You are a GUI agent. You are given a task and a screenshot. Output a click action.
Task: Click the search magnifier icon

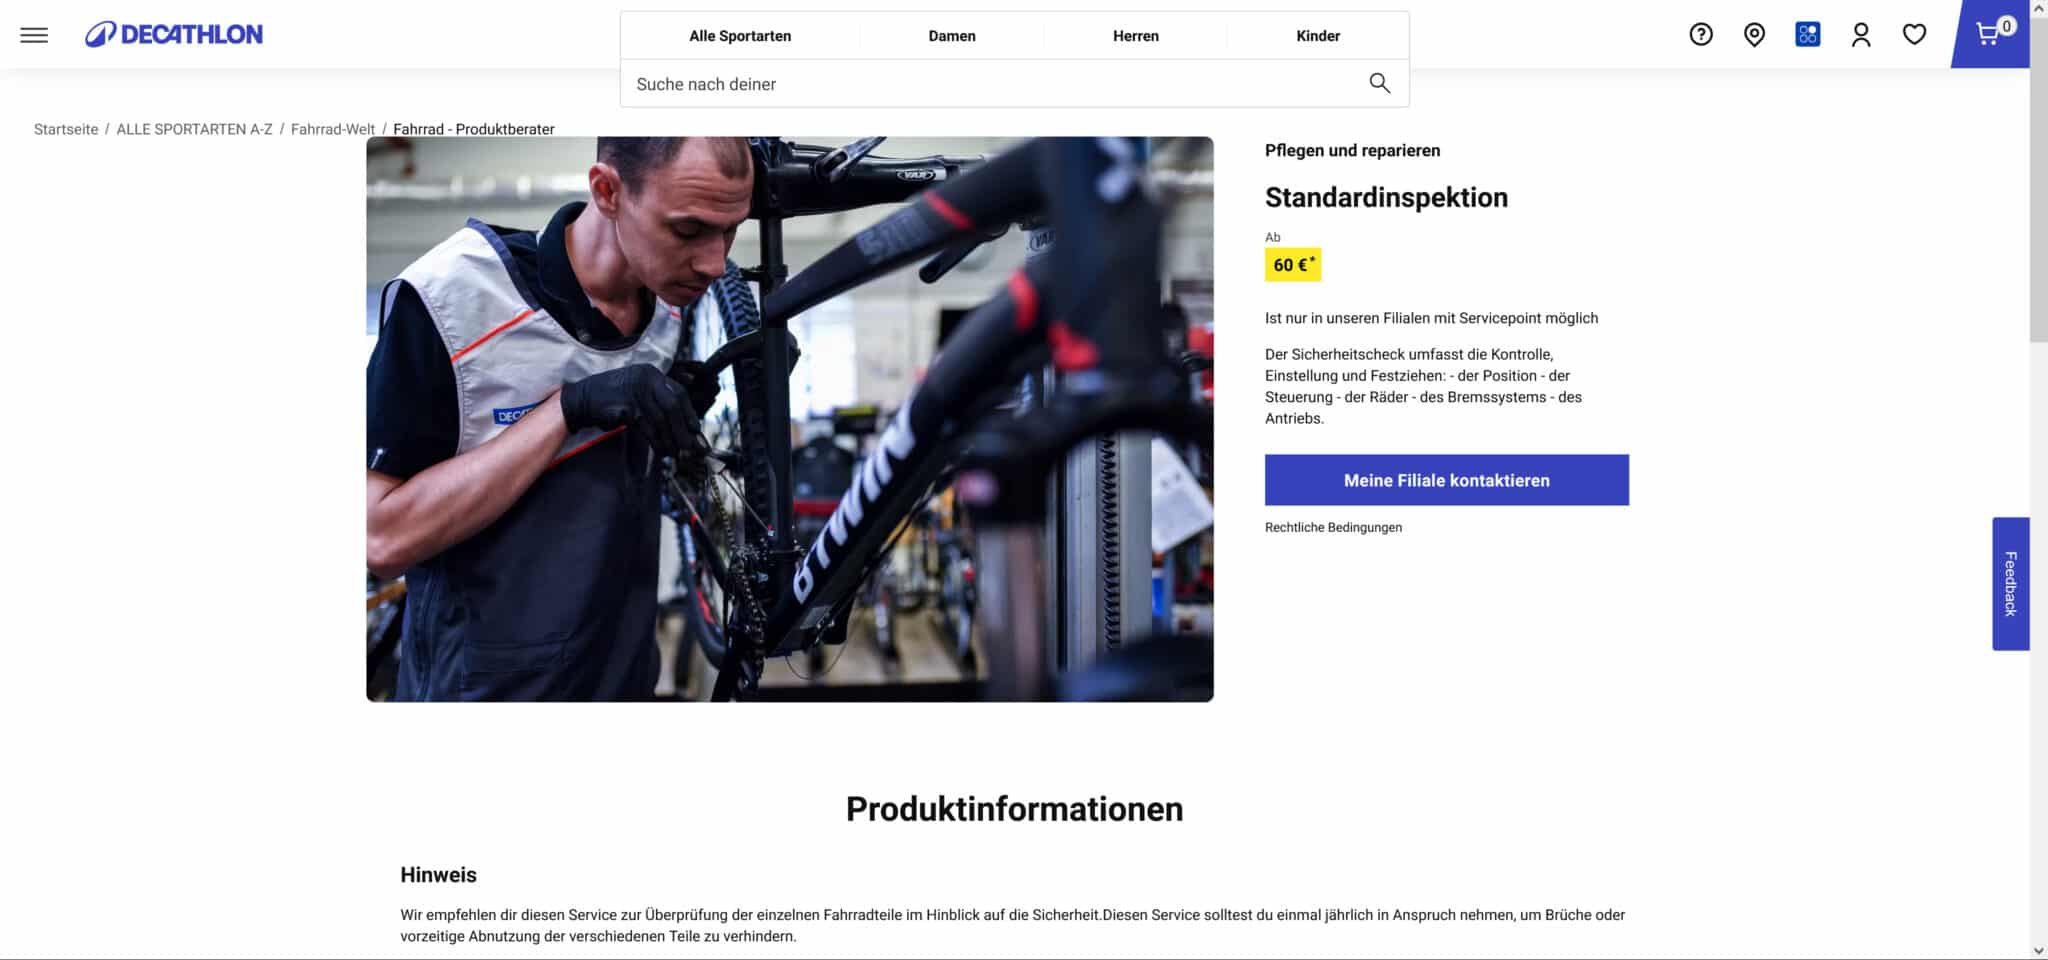click(1379, 83)
